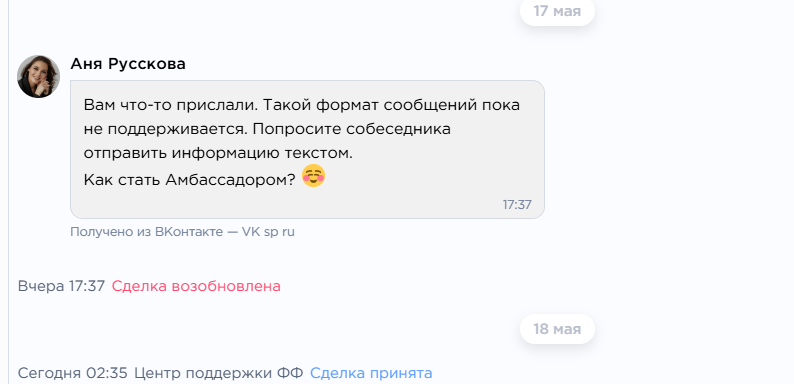The width and height of the screenshot is (794, 384).
Task: Open Аня Русскова's profile avatar
Action: coord(38,76)
